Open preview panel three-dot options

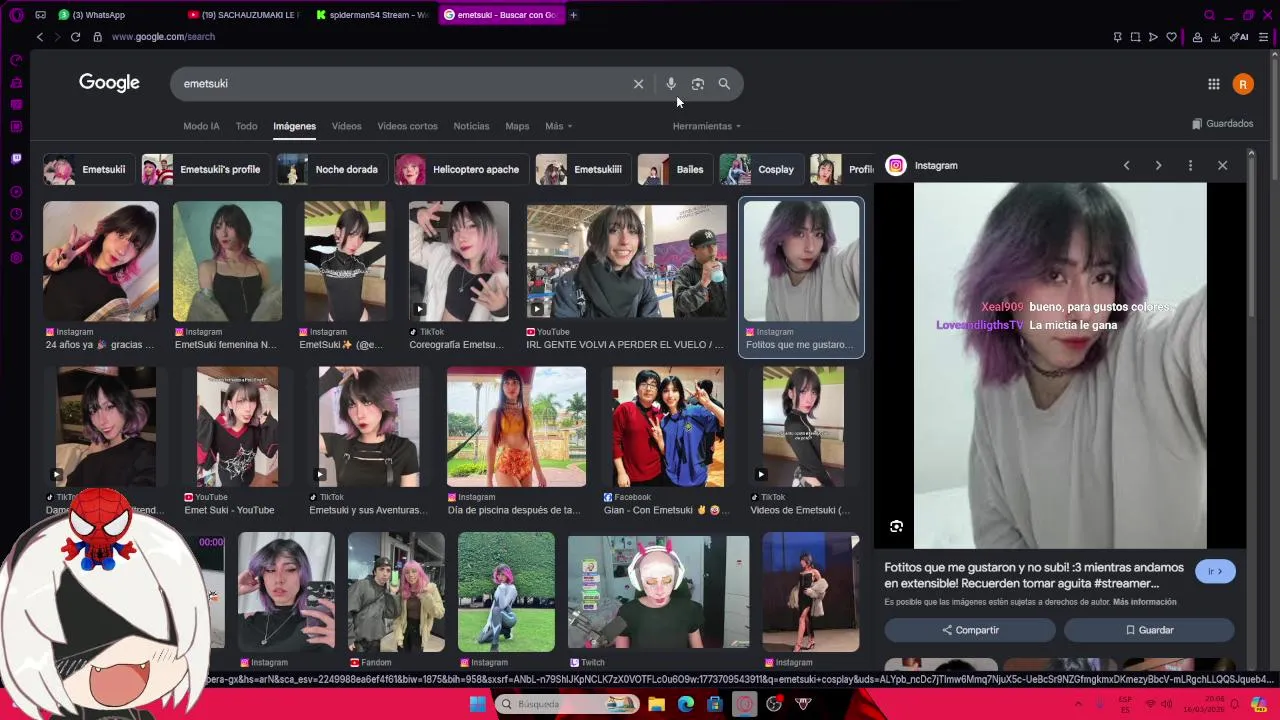1190,166
